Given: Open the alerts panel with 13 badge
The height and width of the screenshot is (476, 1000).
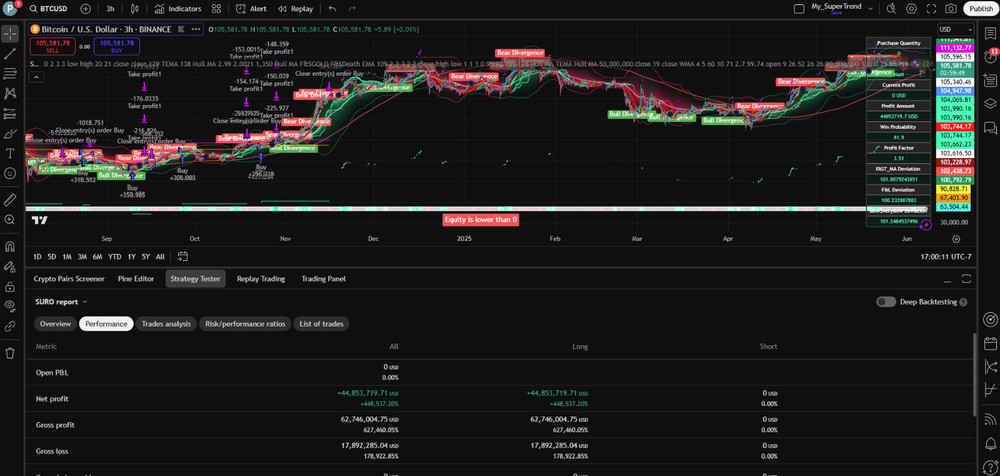Looking at the screenshot, I should pos(990,56).
